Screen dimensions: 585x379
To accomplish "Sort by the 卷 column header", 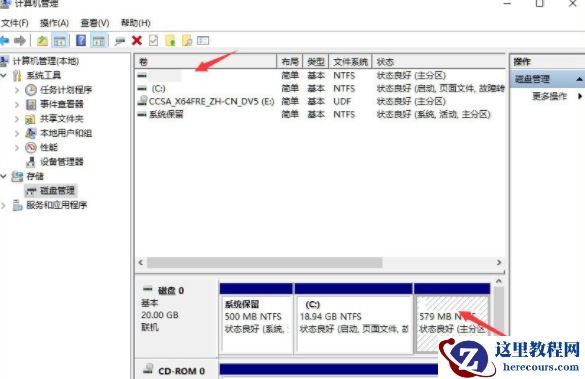I will coord(206,62).
